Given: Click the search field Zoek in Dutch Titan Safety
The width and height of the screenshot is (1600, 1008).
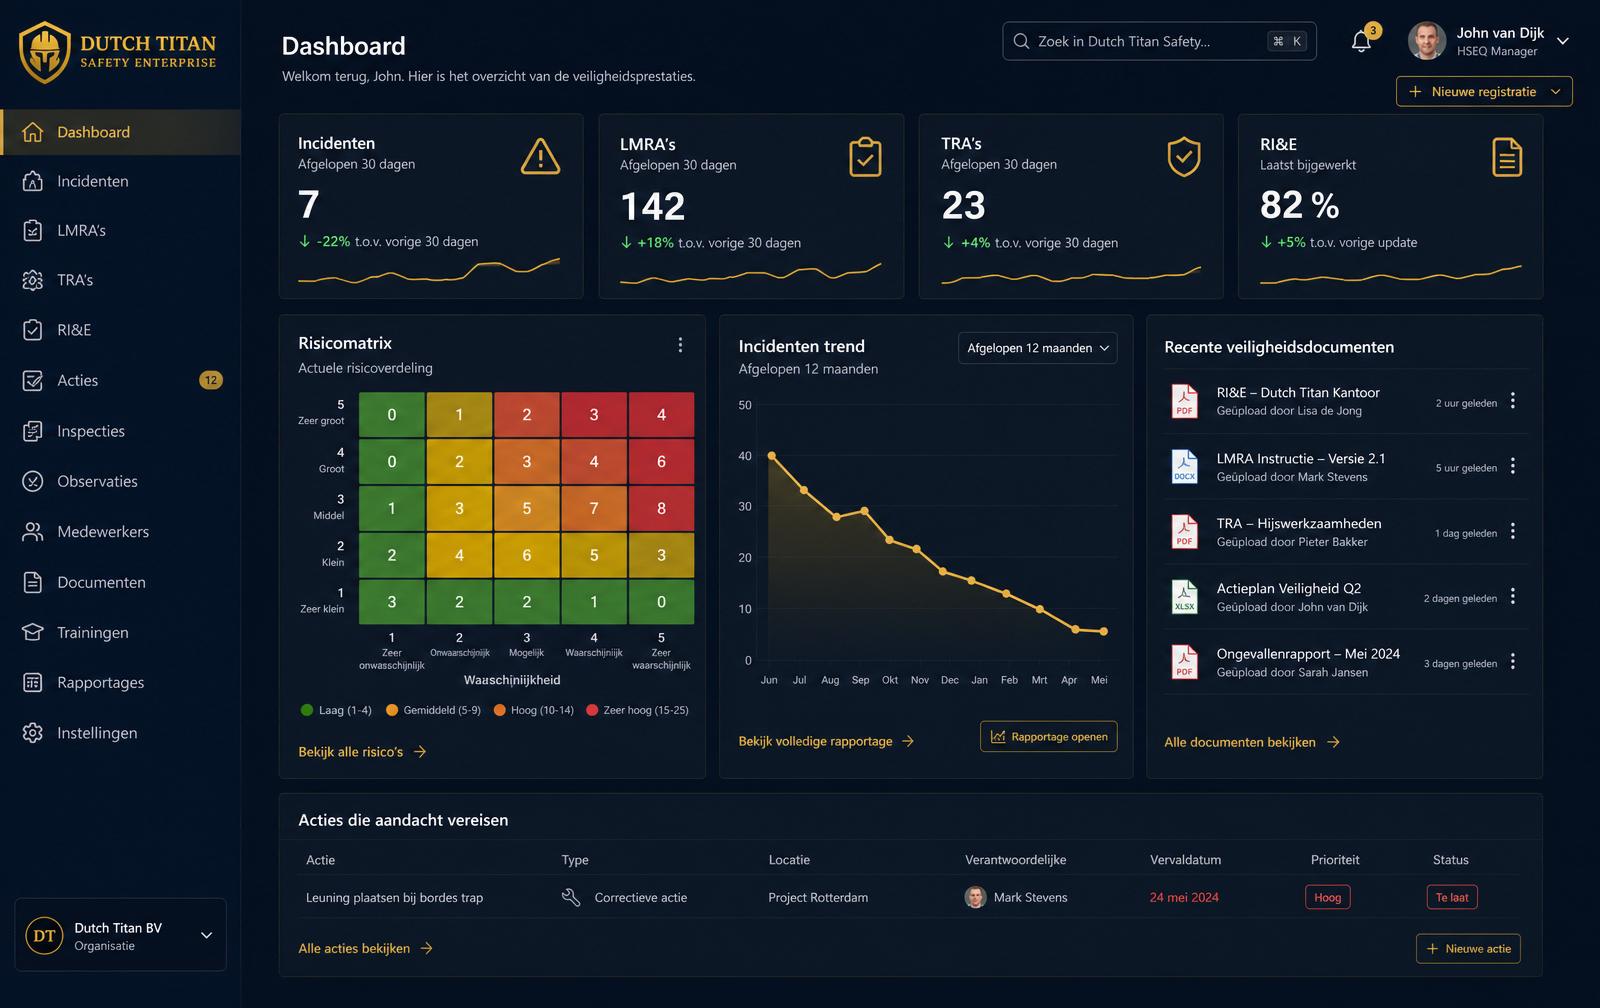Looking at the screenshot, I should pyautogui.click(x=1159, y=41).
